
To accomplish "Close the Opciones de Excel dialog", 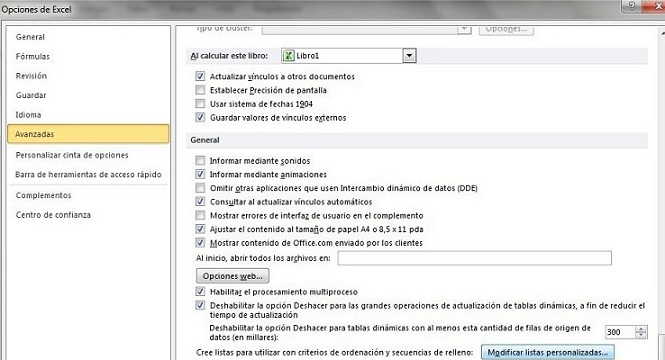I will click(x=654, y=6).
